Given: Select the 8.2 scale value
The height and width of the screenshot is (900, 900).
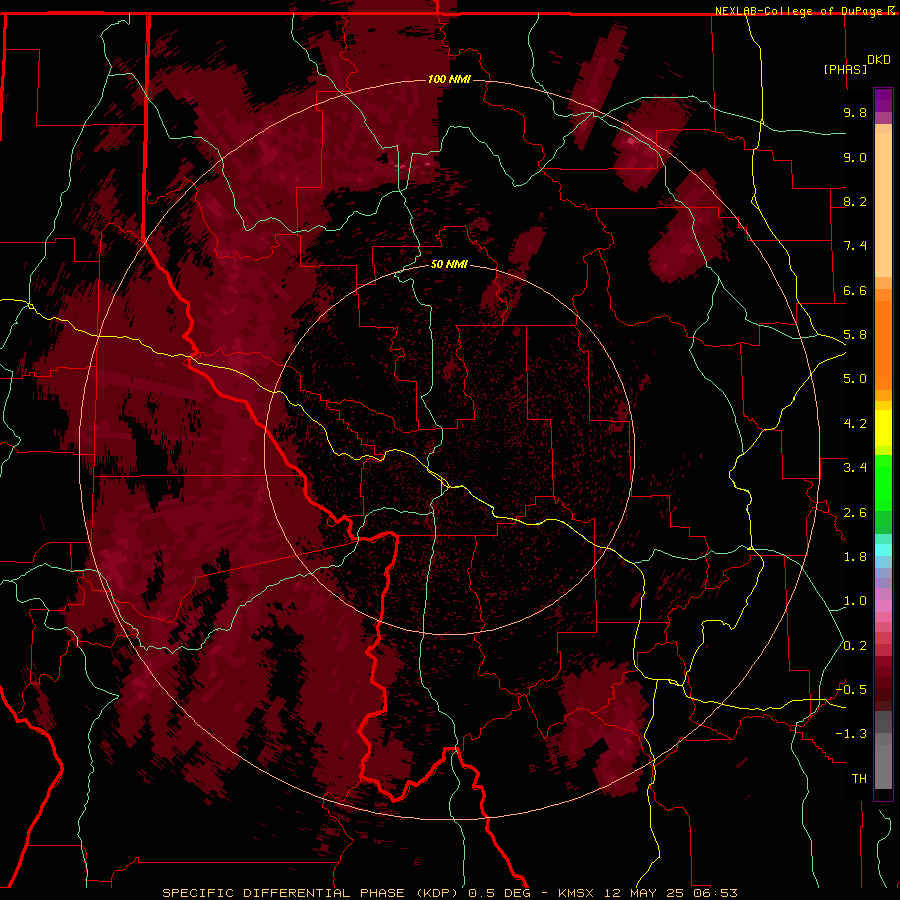Looking at the screenshot, I should pyautogui.click(x=855, y=201).
